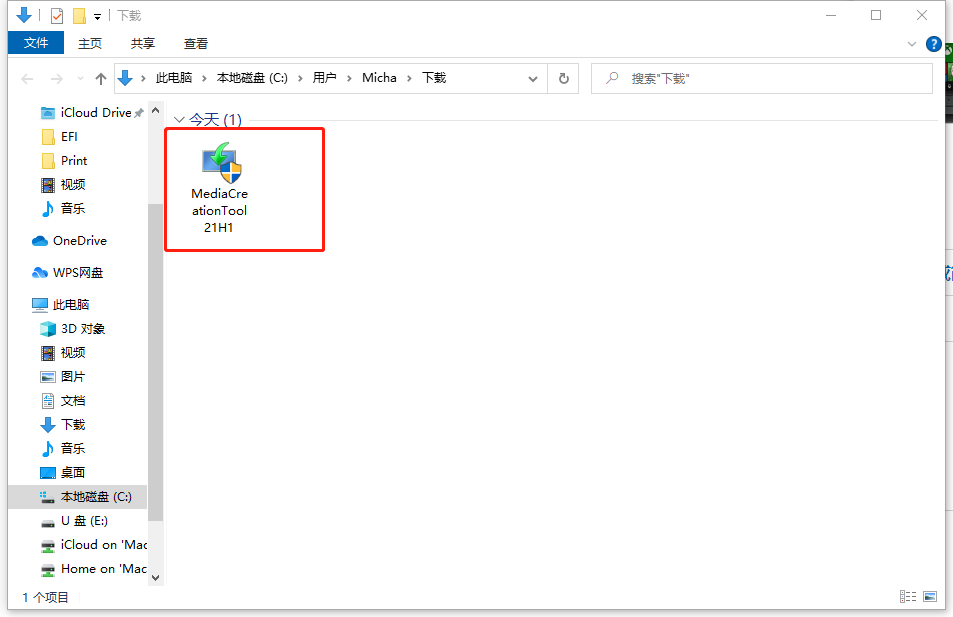
Task: Open the MediaCreationTool21H1 file icon
Action: pyautogui.click(x=219, y=164)
